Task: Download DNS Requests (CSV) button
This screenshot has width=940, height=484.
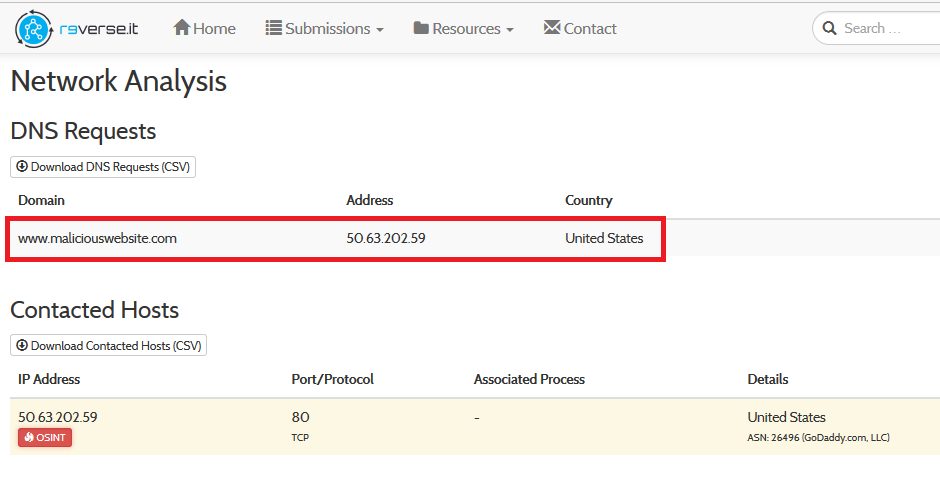Action: 103,167
